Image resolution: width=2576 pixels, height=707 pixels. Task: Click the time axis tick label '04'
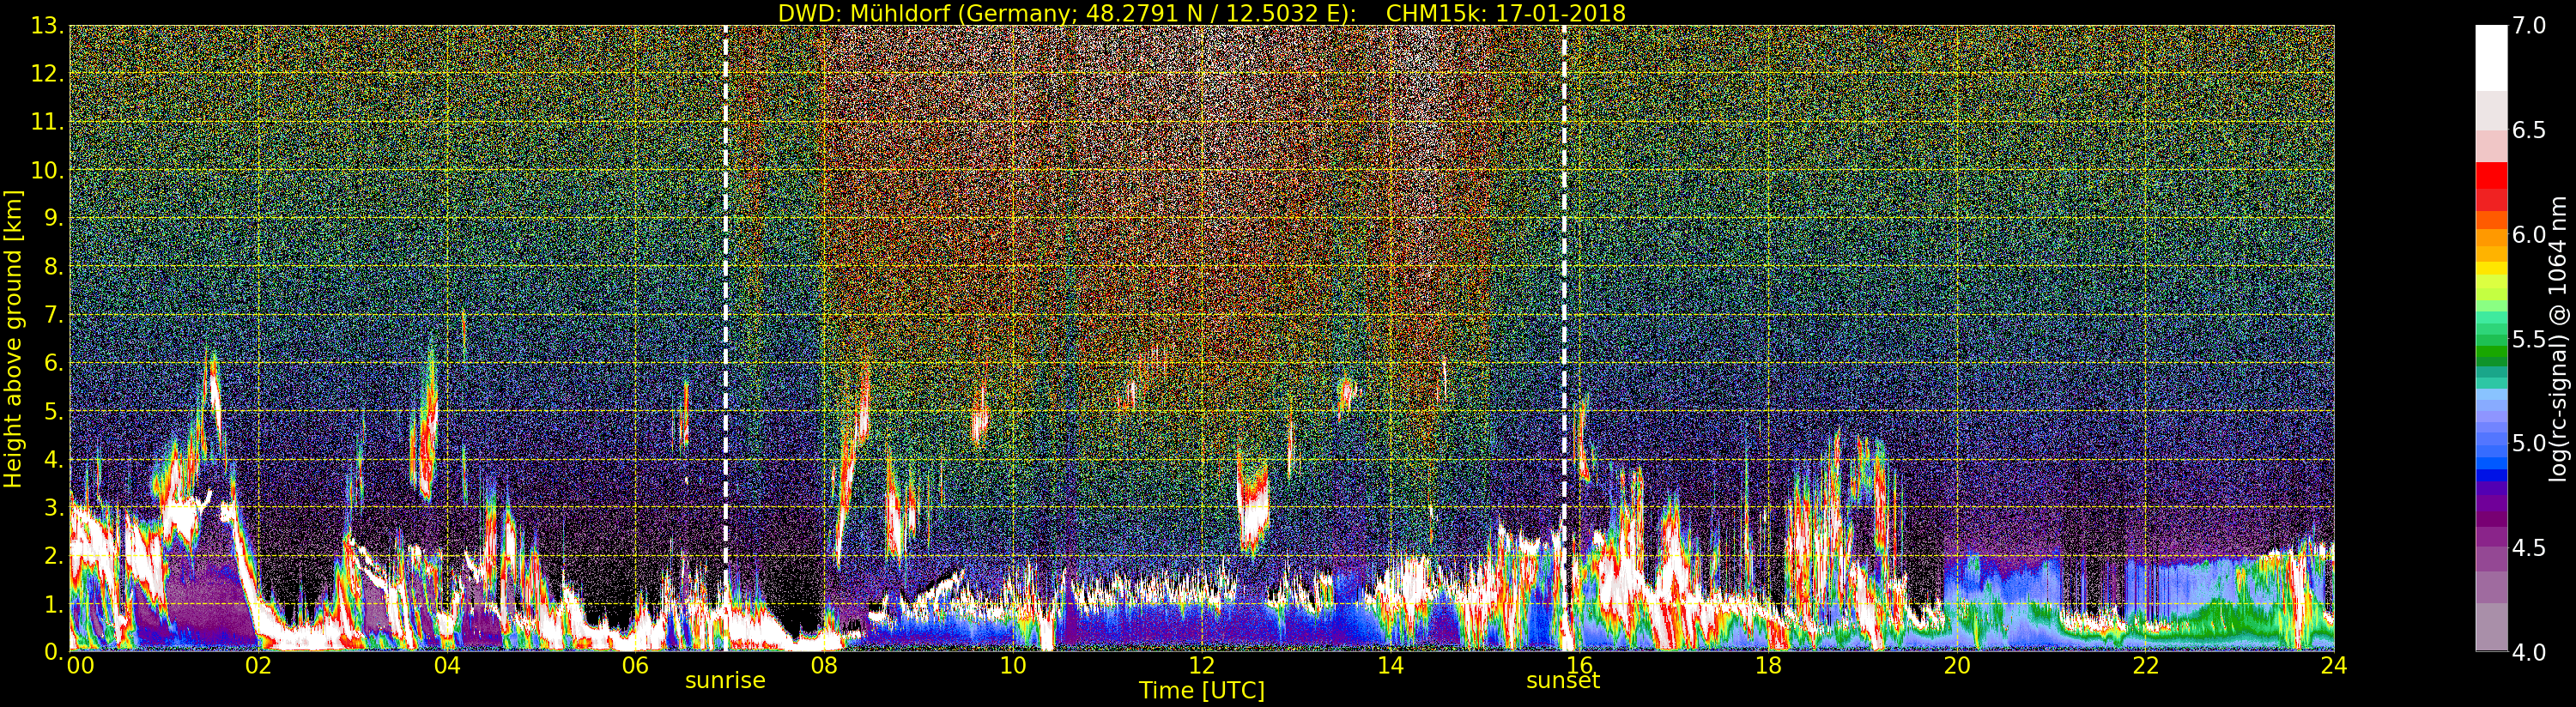pos(447,665)
